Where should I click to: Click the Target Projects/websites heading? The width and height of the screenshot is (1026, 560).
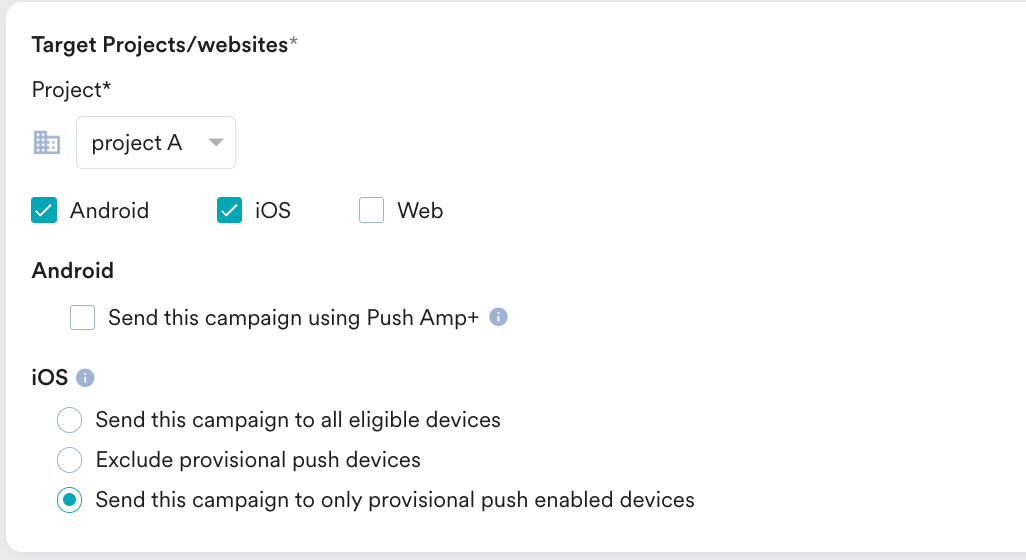(164, 44)
